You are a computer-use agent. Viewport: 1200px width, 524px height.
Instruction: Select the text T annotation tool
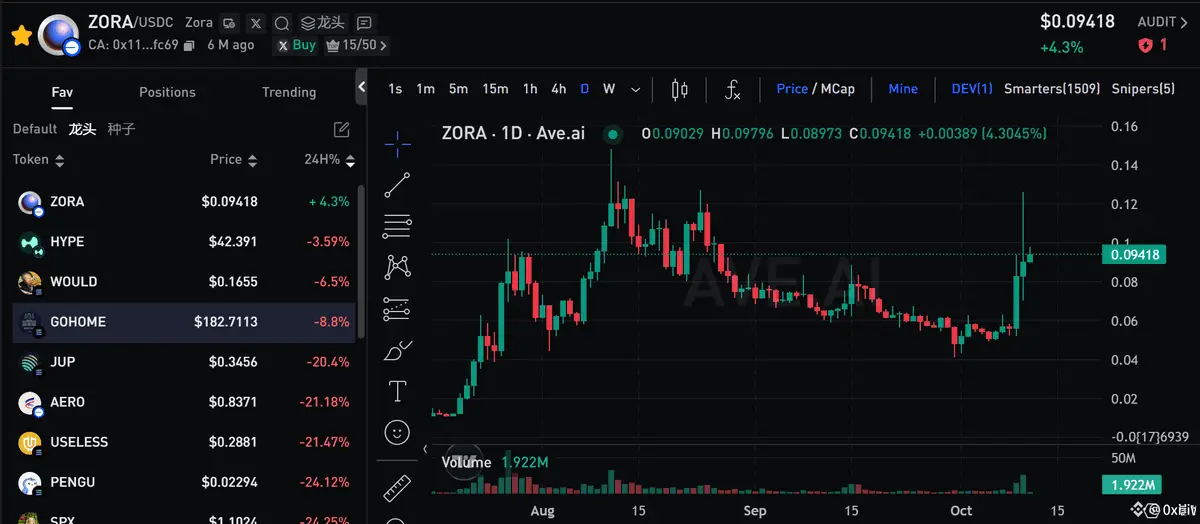click(x=397, y=391)
